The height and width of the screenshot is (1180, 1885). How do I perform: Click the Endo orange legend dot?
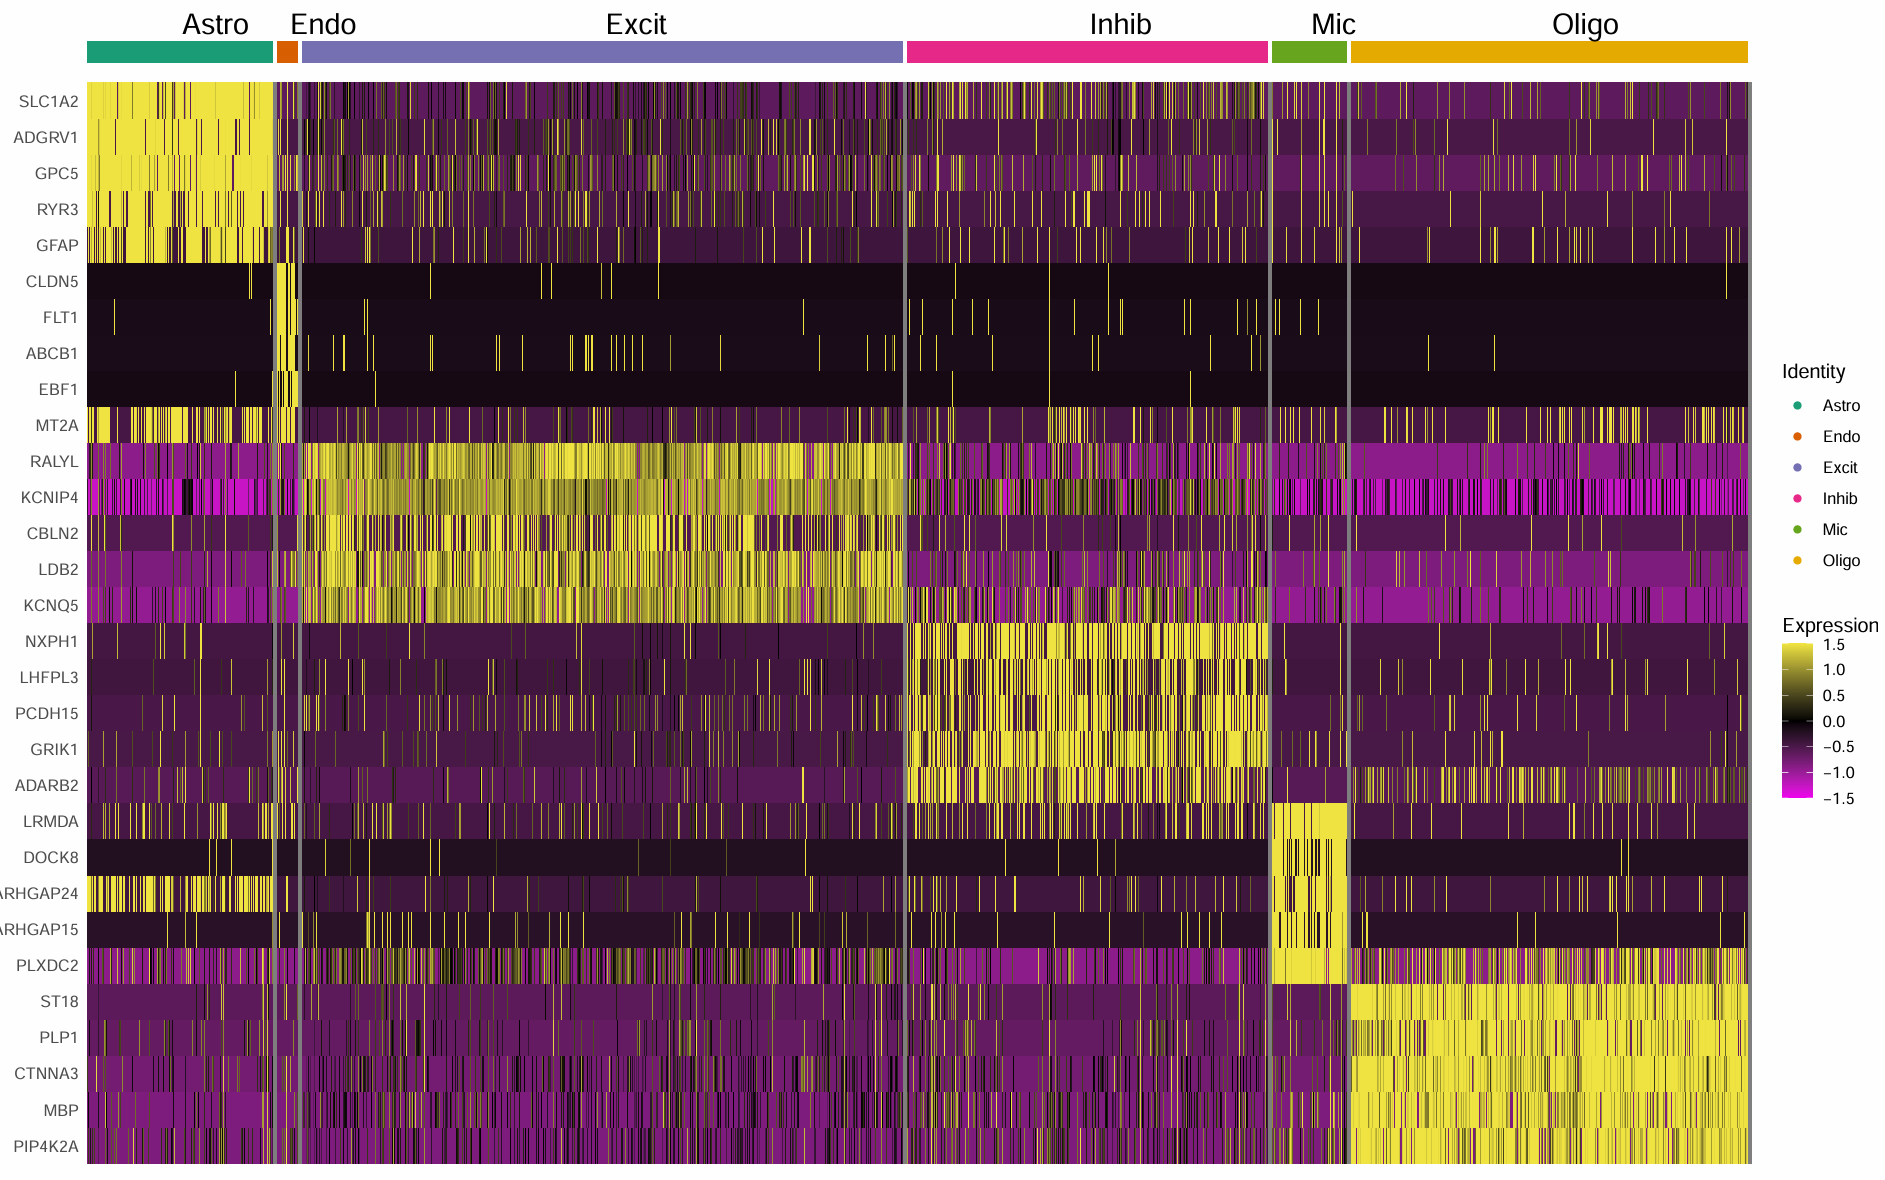point(1797,436)
